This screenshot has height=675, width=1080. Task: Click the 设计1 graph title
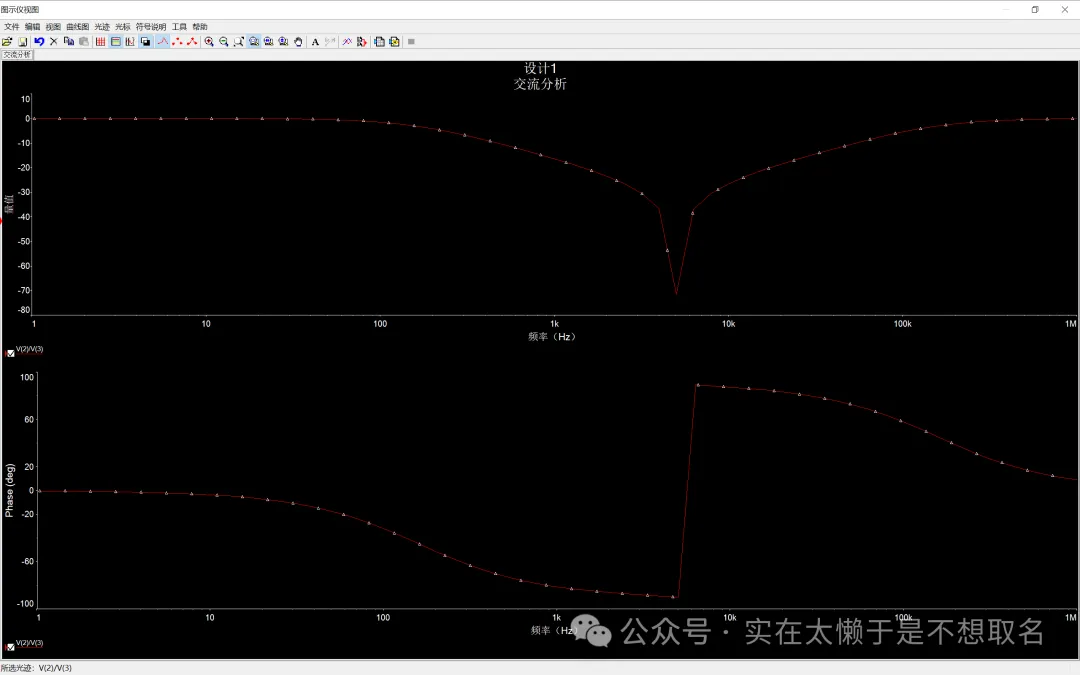click(x=540, y=69)
